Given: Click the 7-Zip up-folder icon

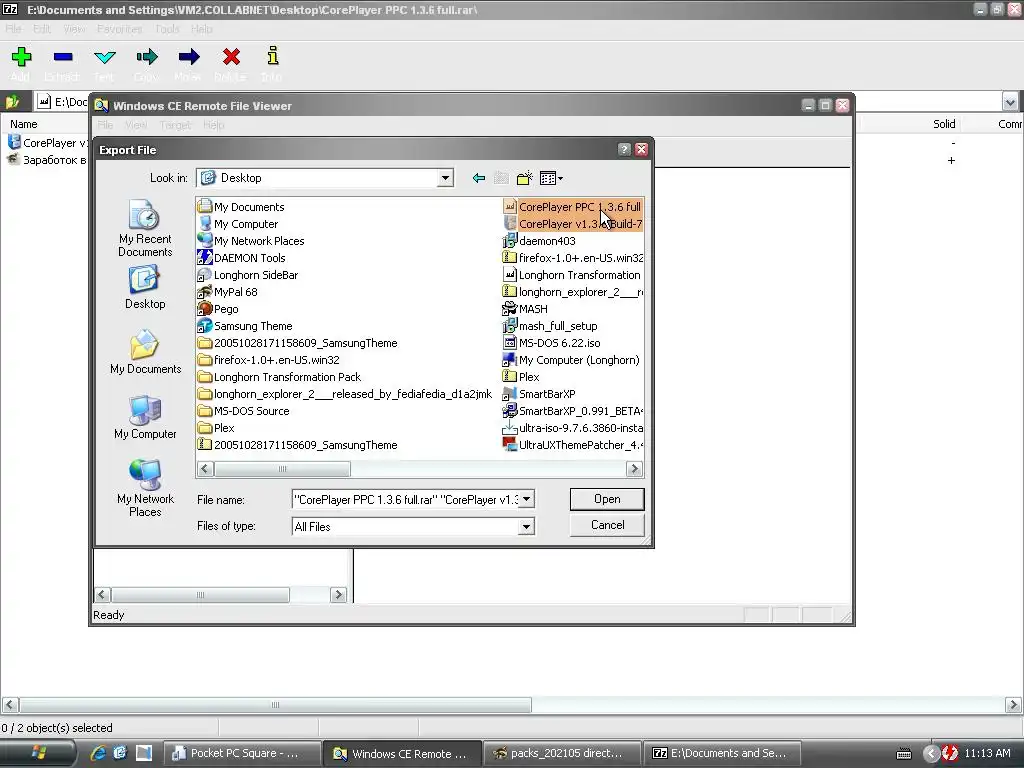Looking at the screenshot, I should [x=12, y=102].
